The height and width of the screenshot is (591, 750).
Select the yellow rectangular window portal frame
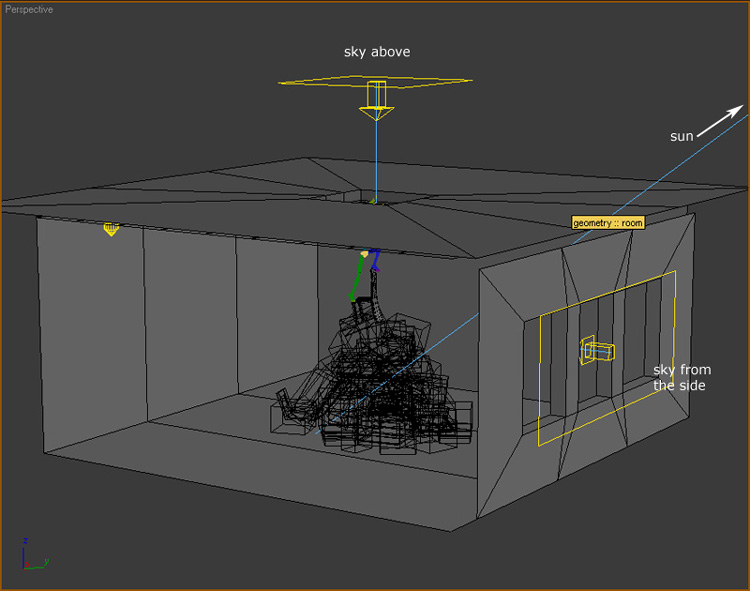point(607,358)
